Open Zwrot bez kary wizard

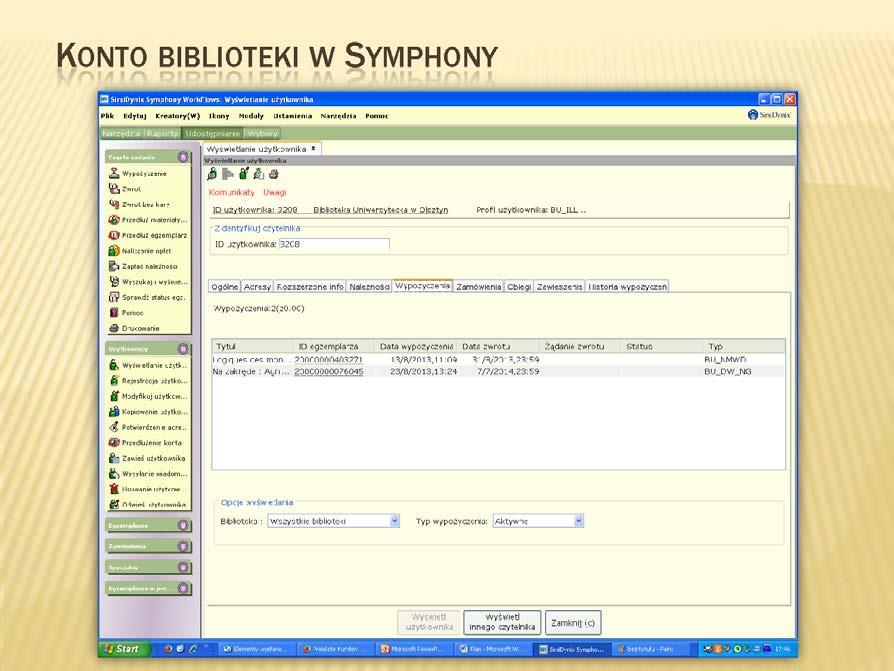[x=139, y=204]
